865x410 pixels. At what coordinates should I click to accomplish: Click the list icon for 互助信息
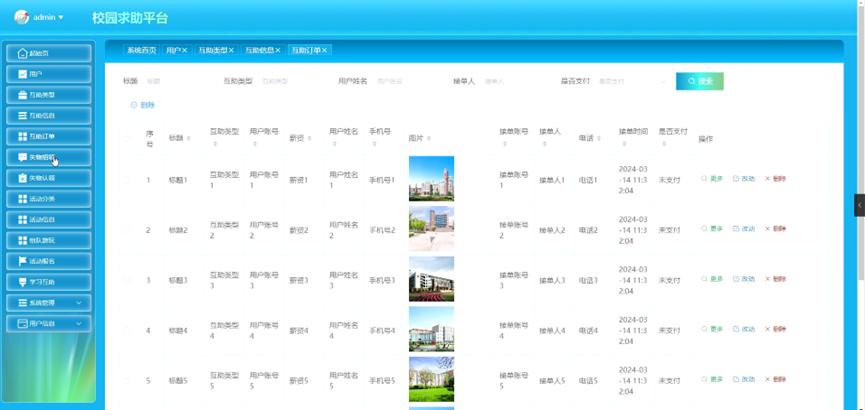(x=22, y=116)
